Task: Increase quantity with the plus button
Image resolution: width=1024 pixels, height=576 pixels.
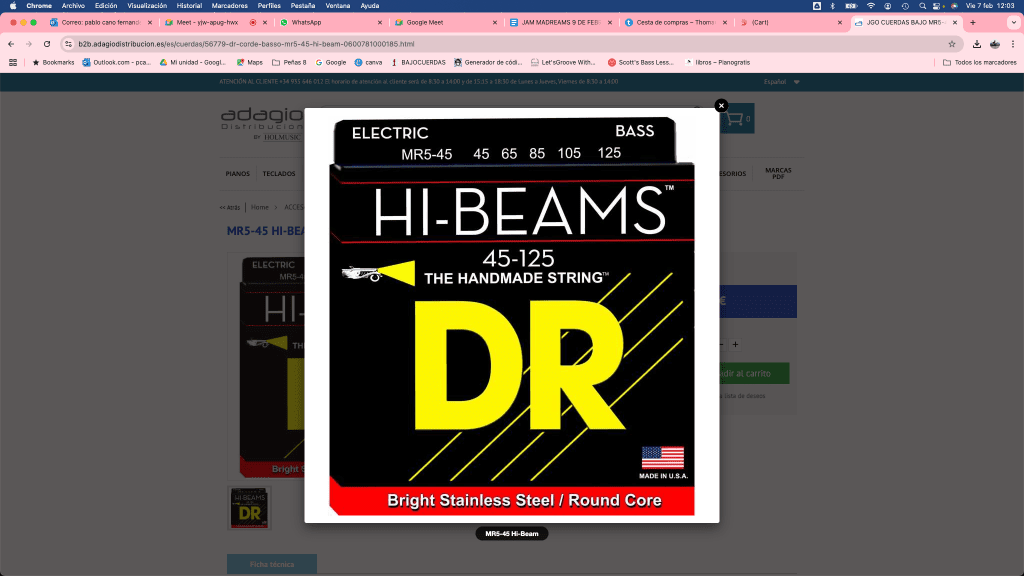Action: (735, 344)
